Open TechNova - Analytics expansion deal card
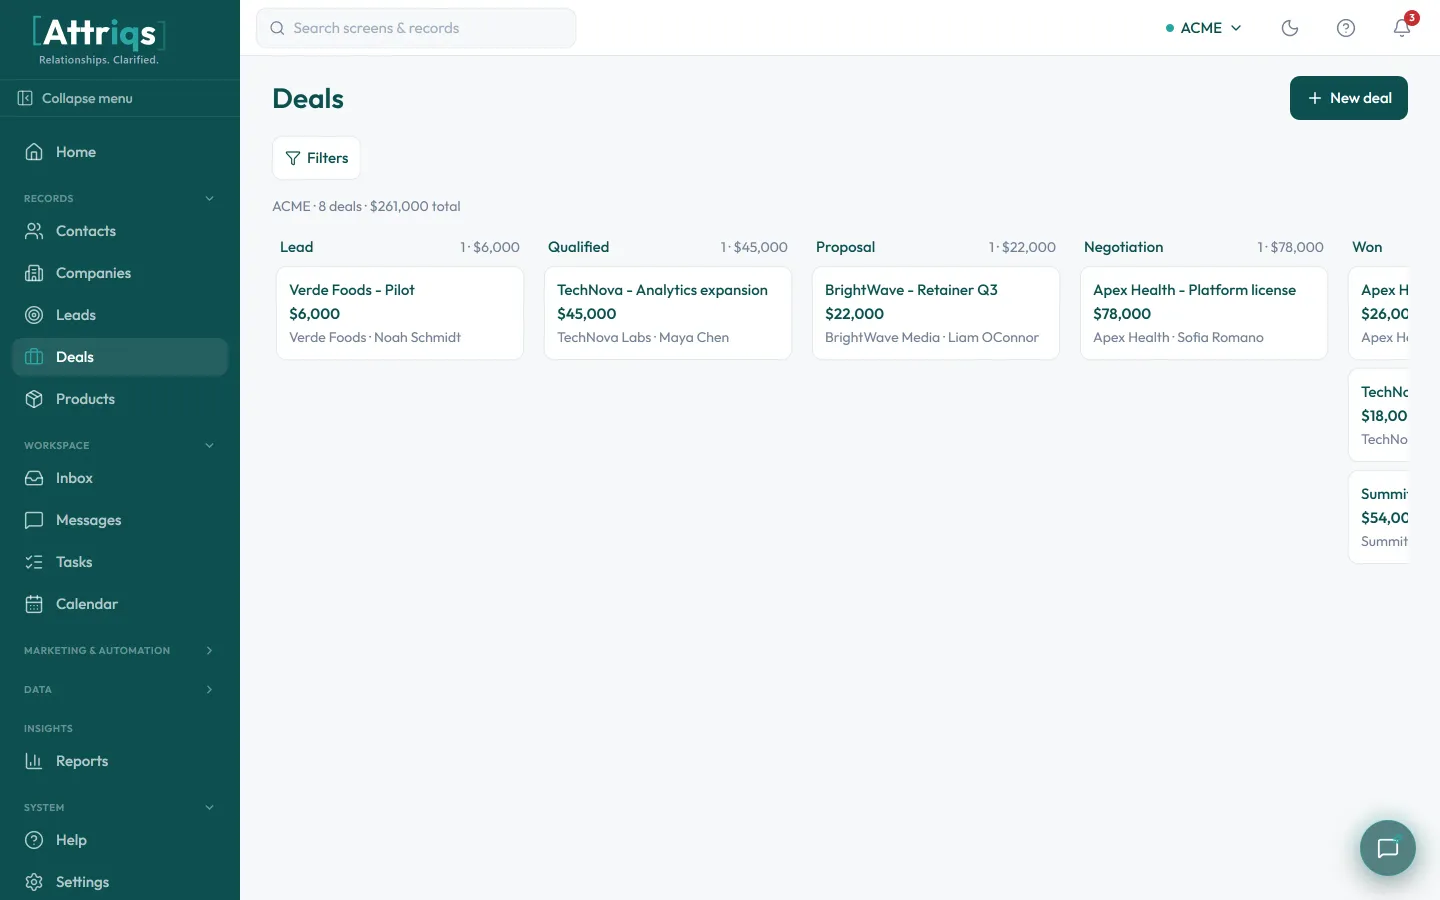 [668, 313]
